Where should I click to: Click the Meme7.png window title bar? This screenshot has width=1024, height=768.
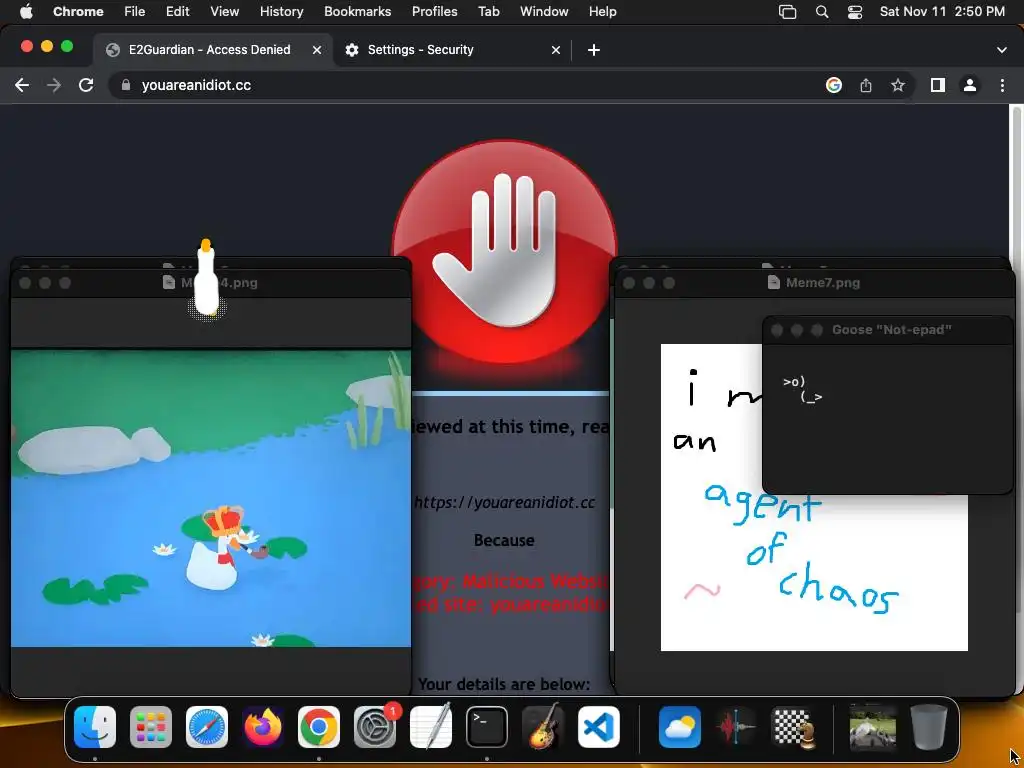(814, 283)
